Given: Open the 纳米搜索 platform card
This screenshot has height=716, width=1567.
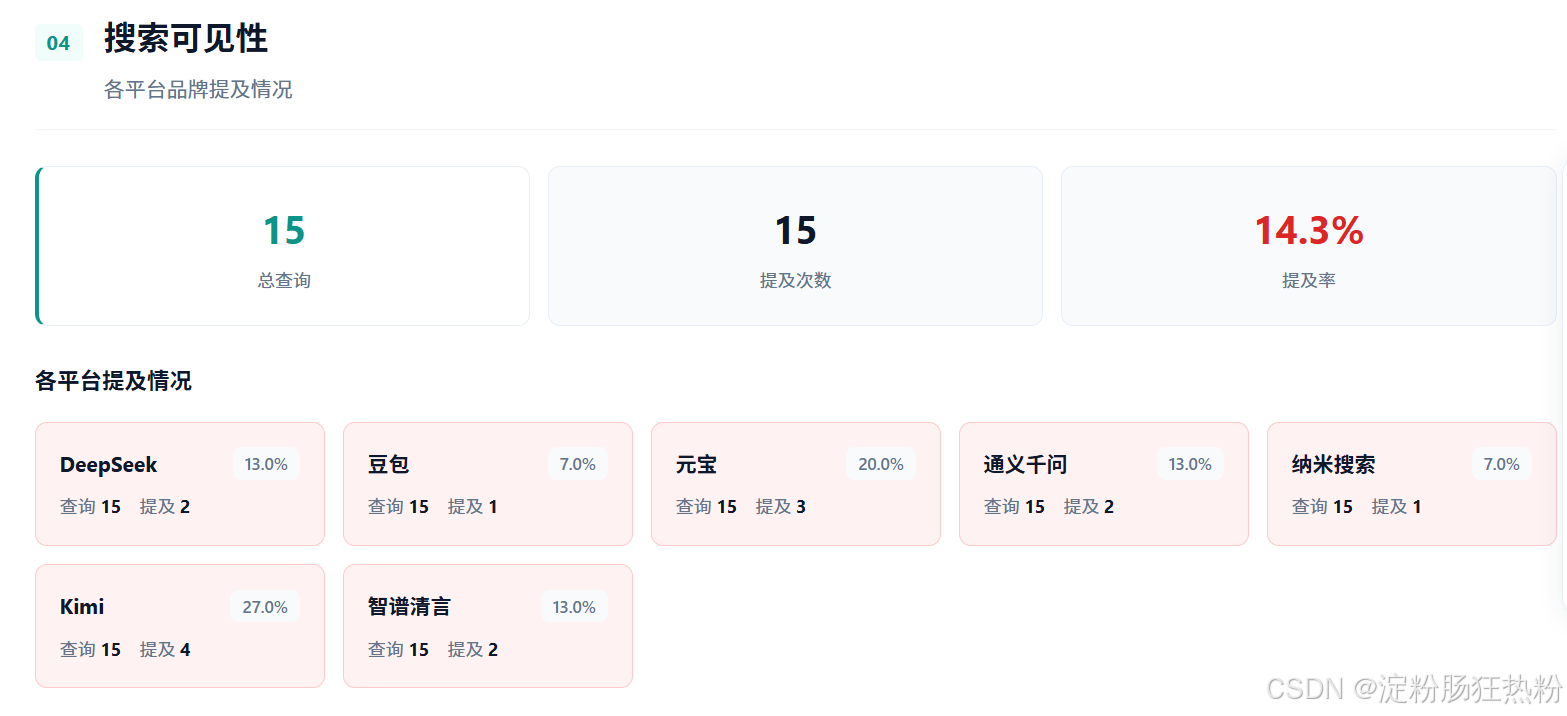Looking at the screenshot, I should [1412, 484].
